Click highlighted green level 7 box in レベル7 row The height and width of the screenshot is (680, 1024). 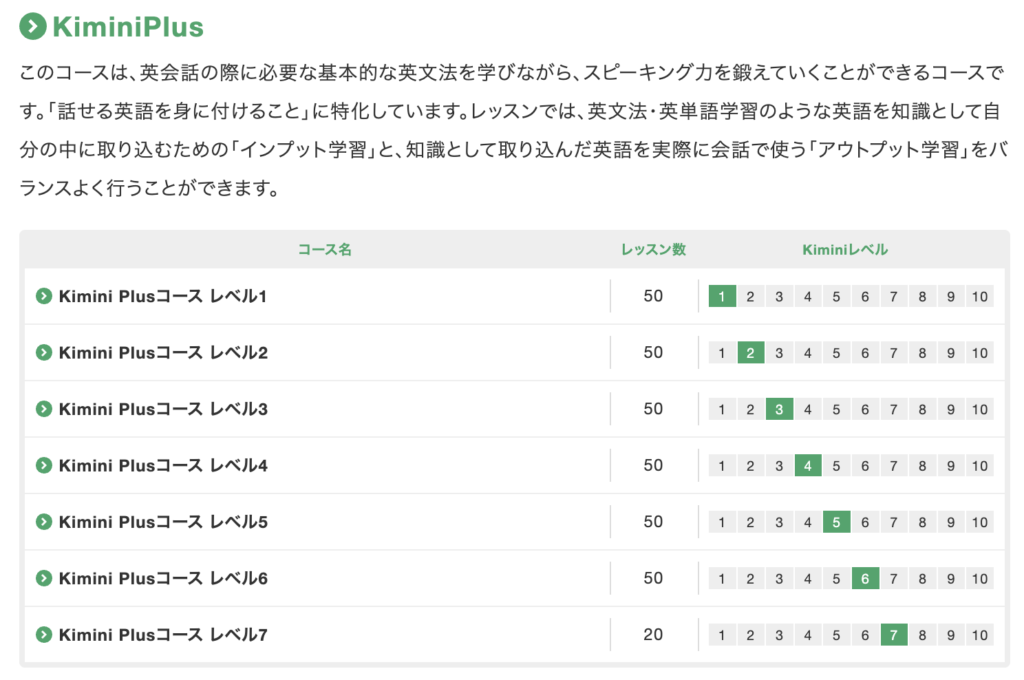tap(894, 635)
